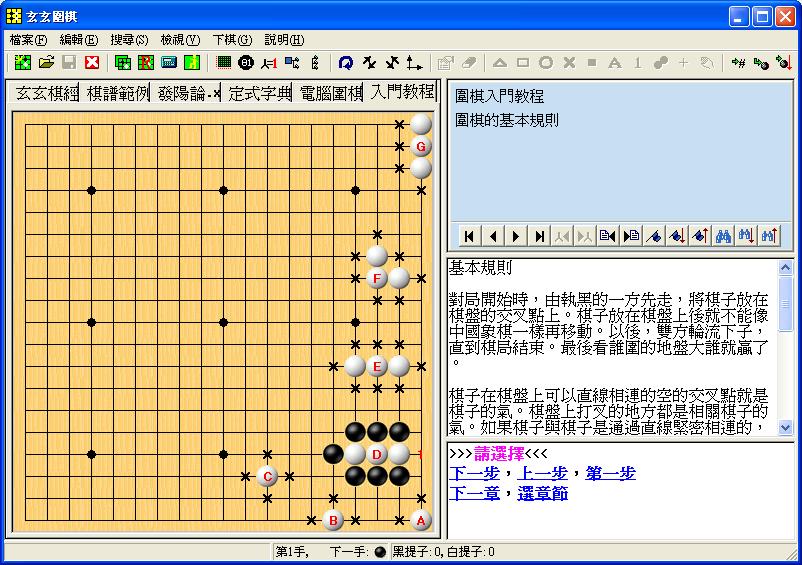Click the 第一步 link
The image size is (802, 565).
611,473
